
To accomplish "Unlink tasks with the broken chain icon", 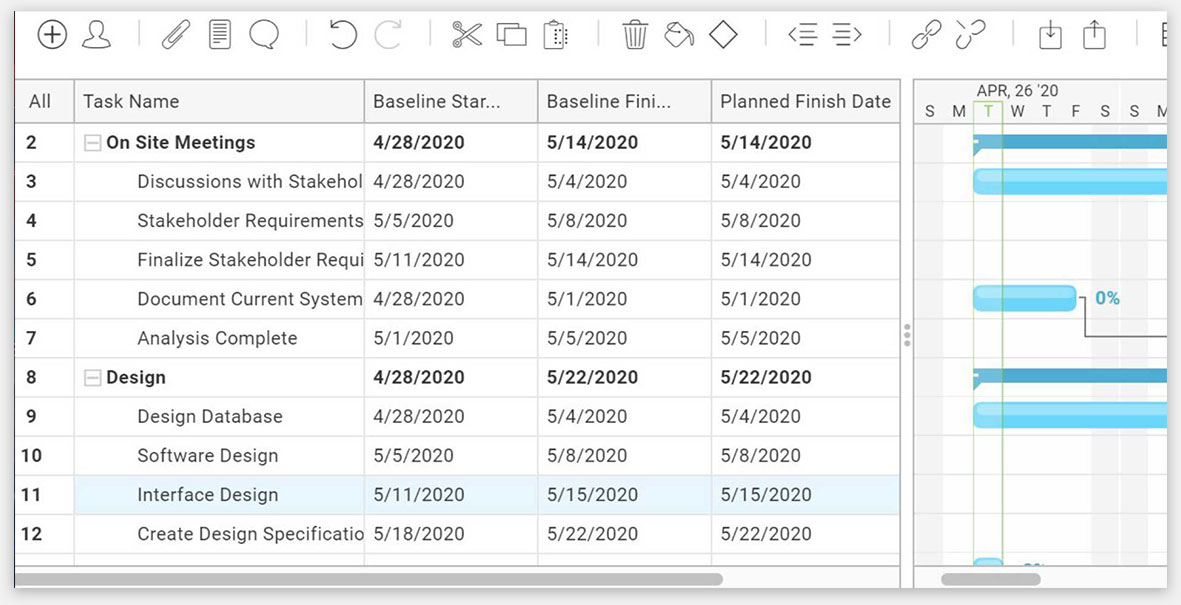I will click(x=971, y=35).
